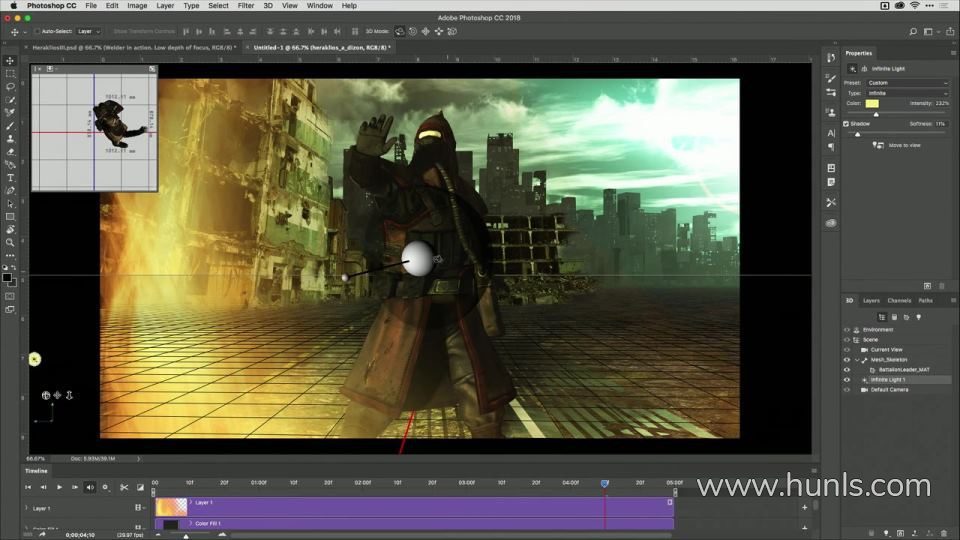The width and height of the screenshot is (960, 540).
Task: Click Move to view button
Action: pos(897,145)
